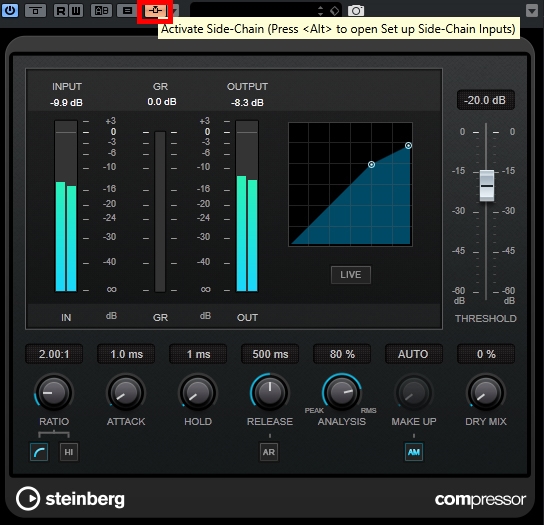Viewport: 544px width, 525px height.
Task: Click the Steinberg logo
Action: click(x=70, y=499)
